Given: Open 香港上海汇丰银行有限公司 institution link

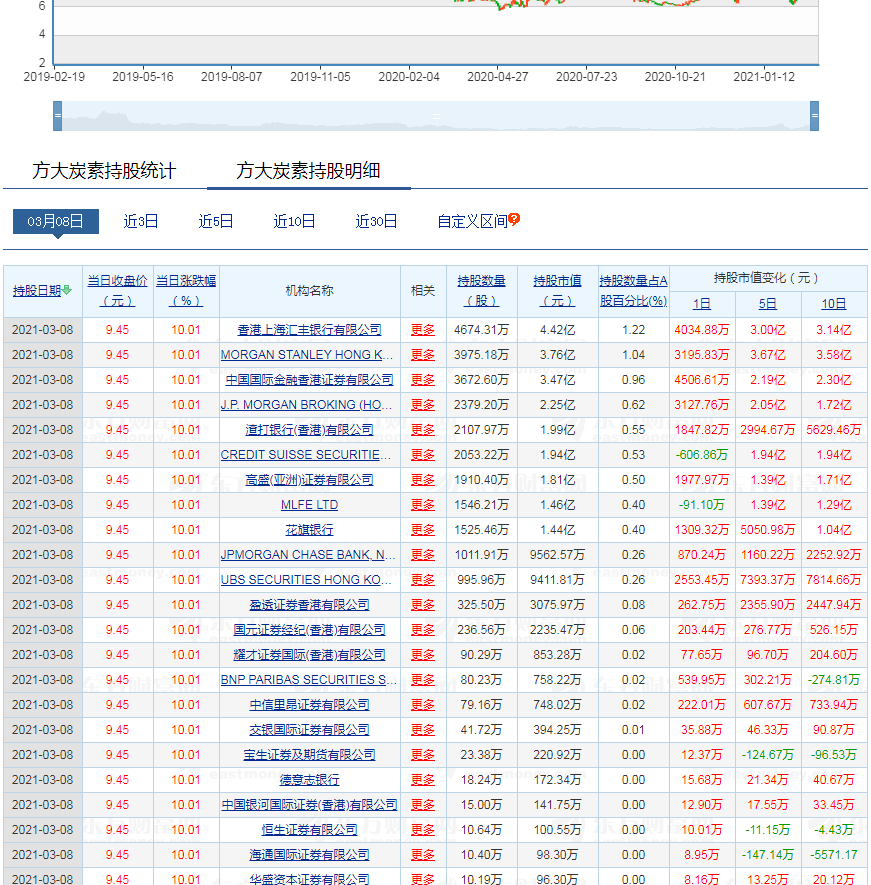Looking at the screenshot, I should [x=309, y=330].
